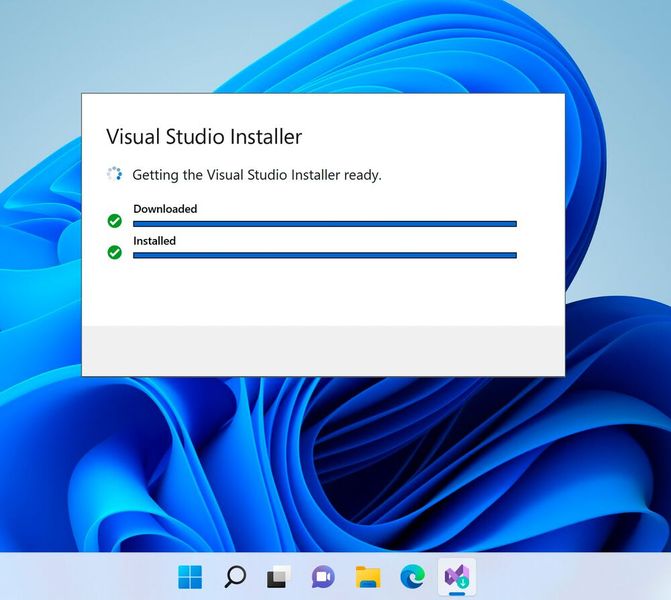Image resolution: width=671 pixels, height=600 pixels.
Task: Click the 'Visual Studio Installer' heading
Action: 204,137
